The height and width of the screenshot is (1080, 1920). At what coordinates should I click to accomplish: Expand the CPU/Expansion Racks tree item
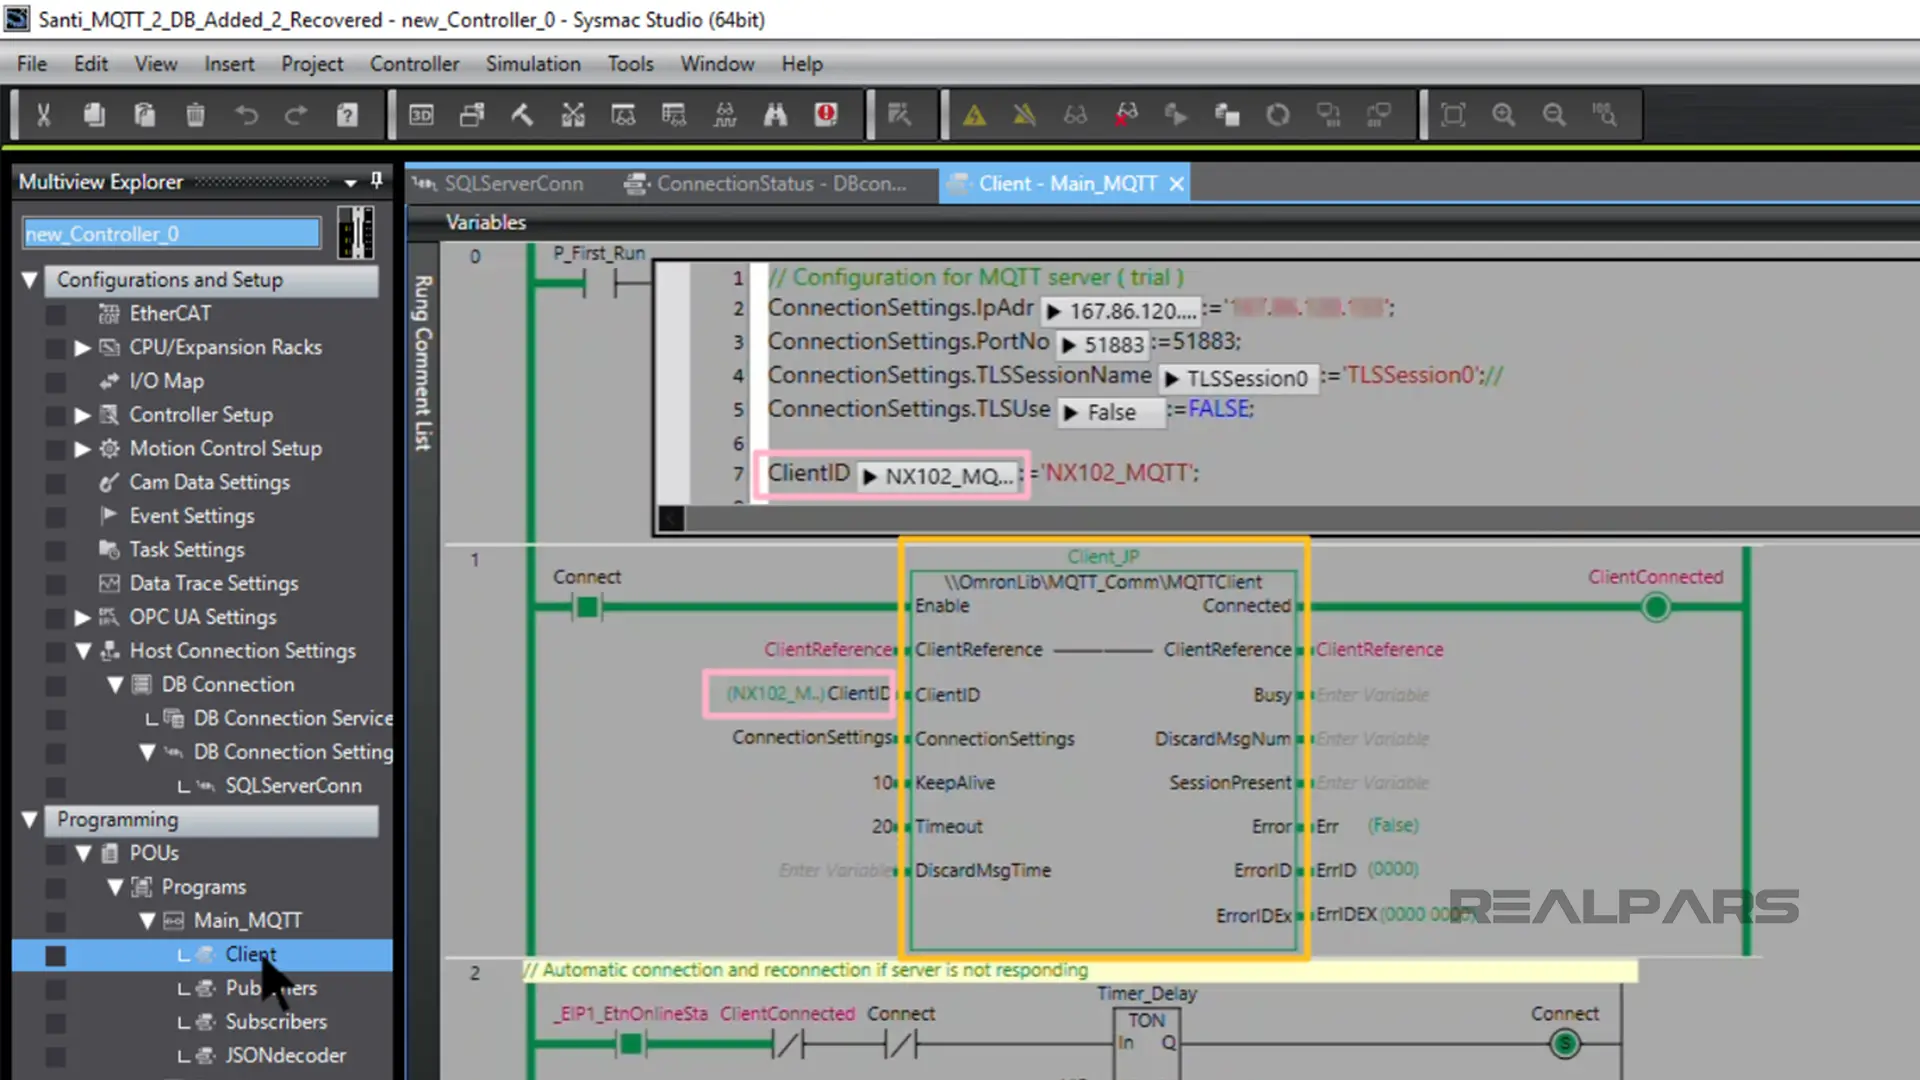click(x=82, y=347)
